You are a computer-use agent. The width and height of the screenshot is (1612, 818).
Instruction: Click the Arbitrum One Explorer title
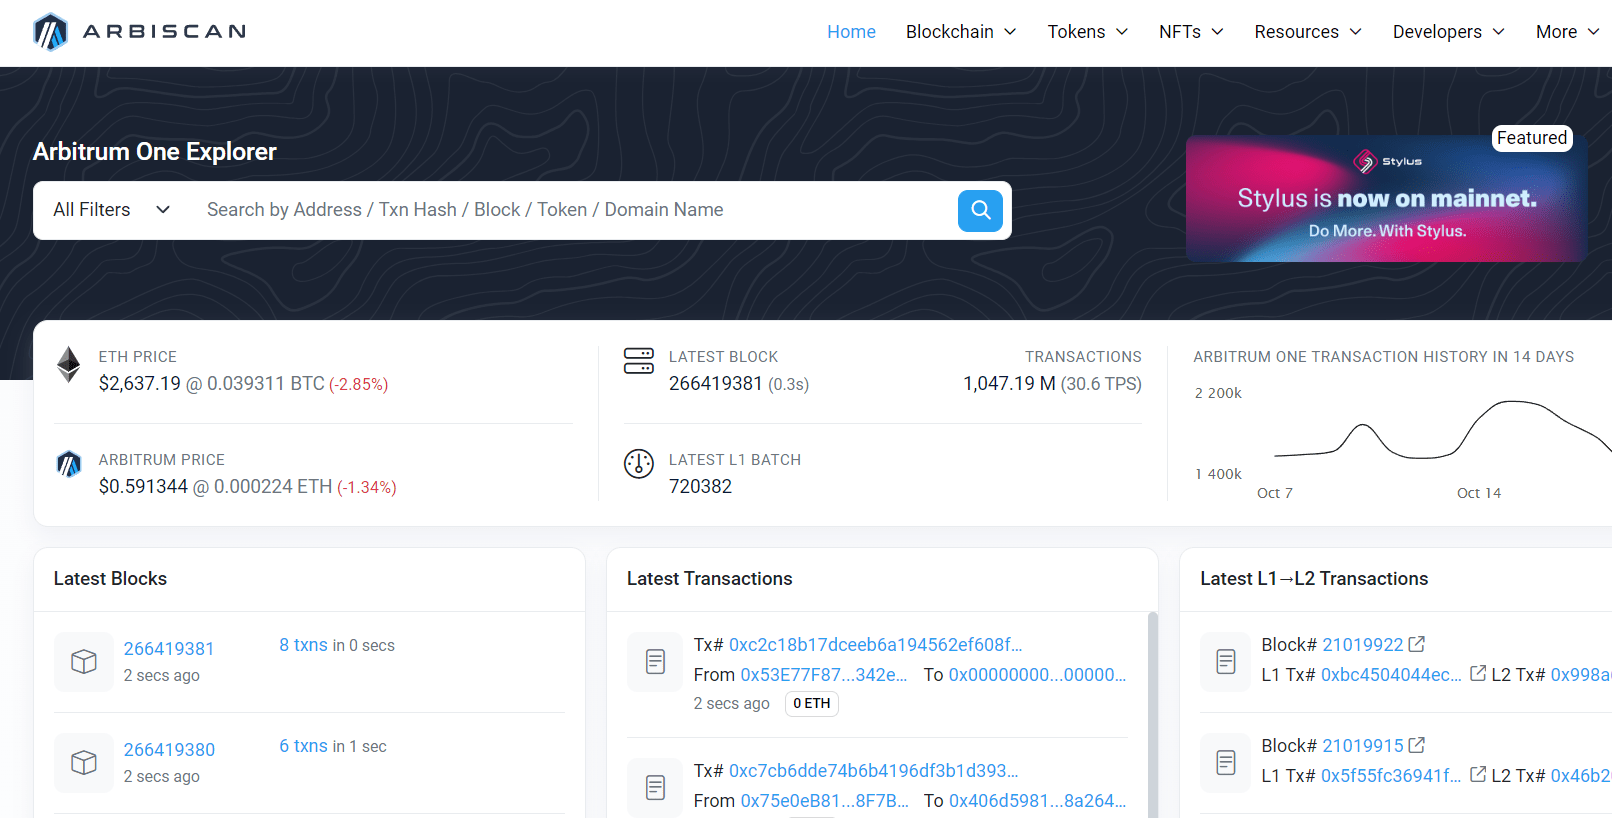[155, 152]
